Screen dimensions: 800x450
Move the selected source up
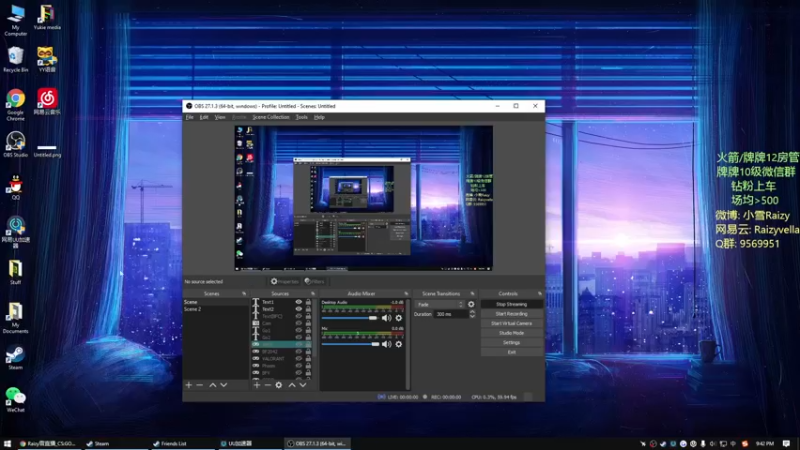pyautogui.click(x=292, y=385)
